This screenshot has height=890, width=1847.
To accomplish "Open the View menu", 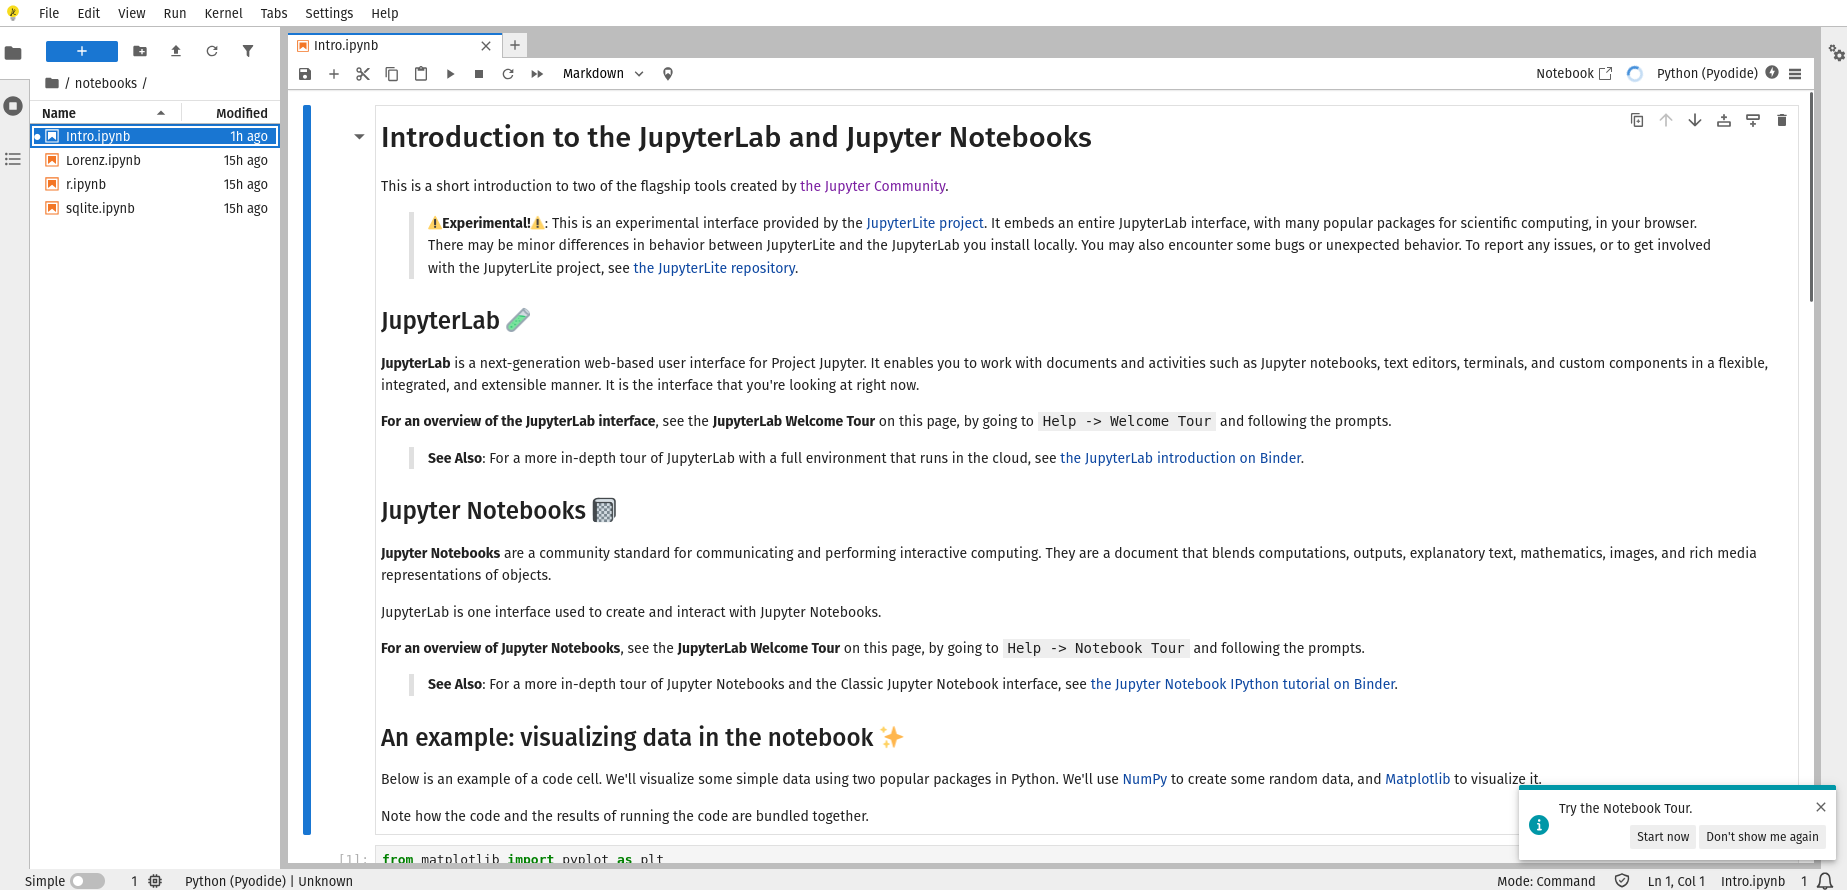I will point(132,13).
